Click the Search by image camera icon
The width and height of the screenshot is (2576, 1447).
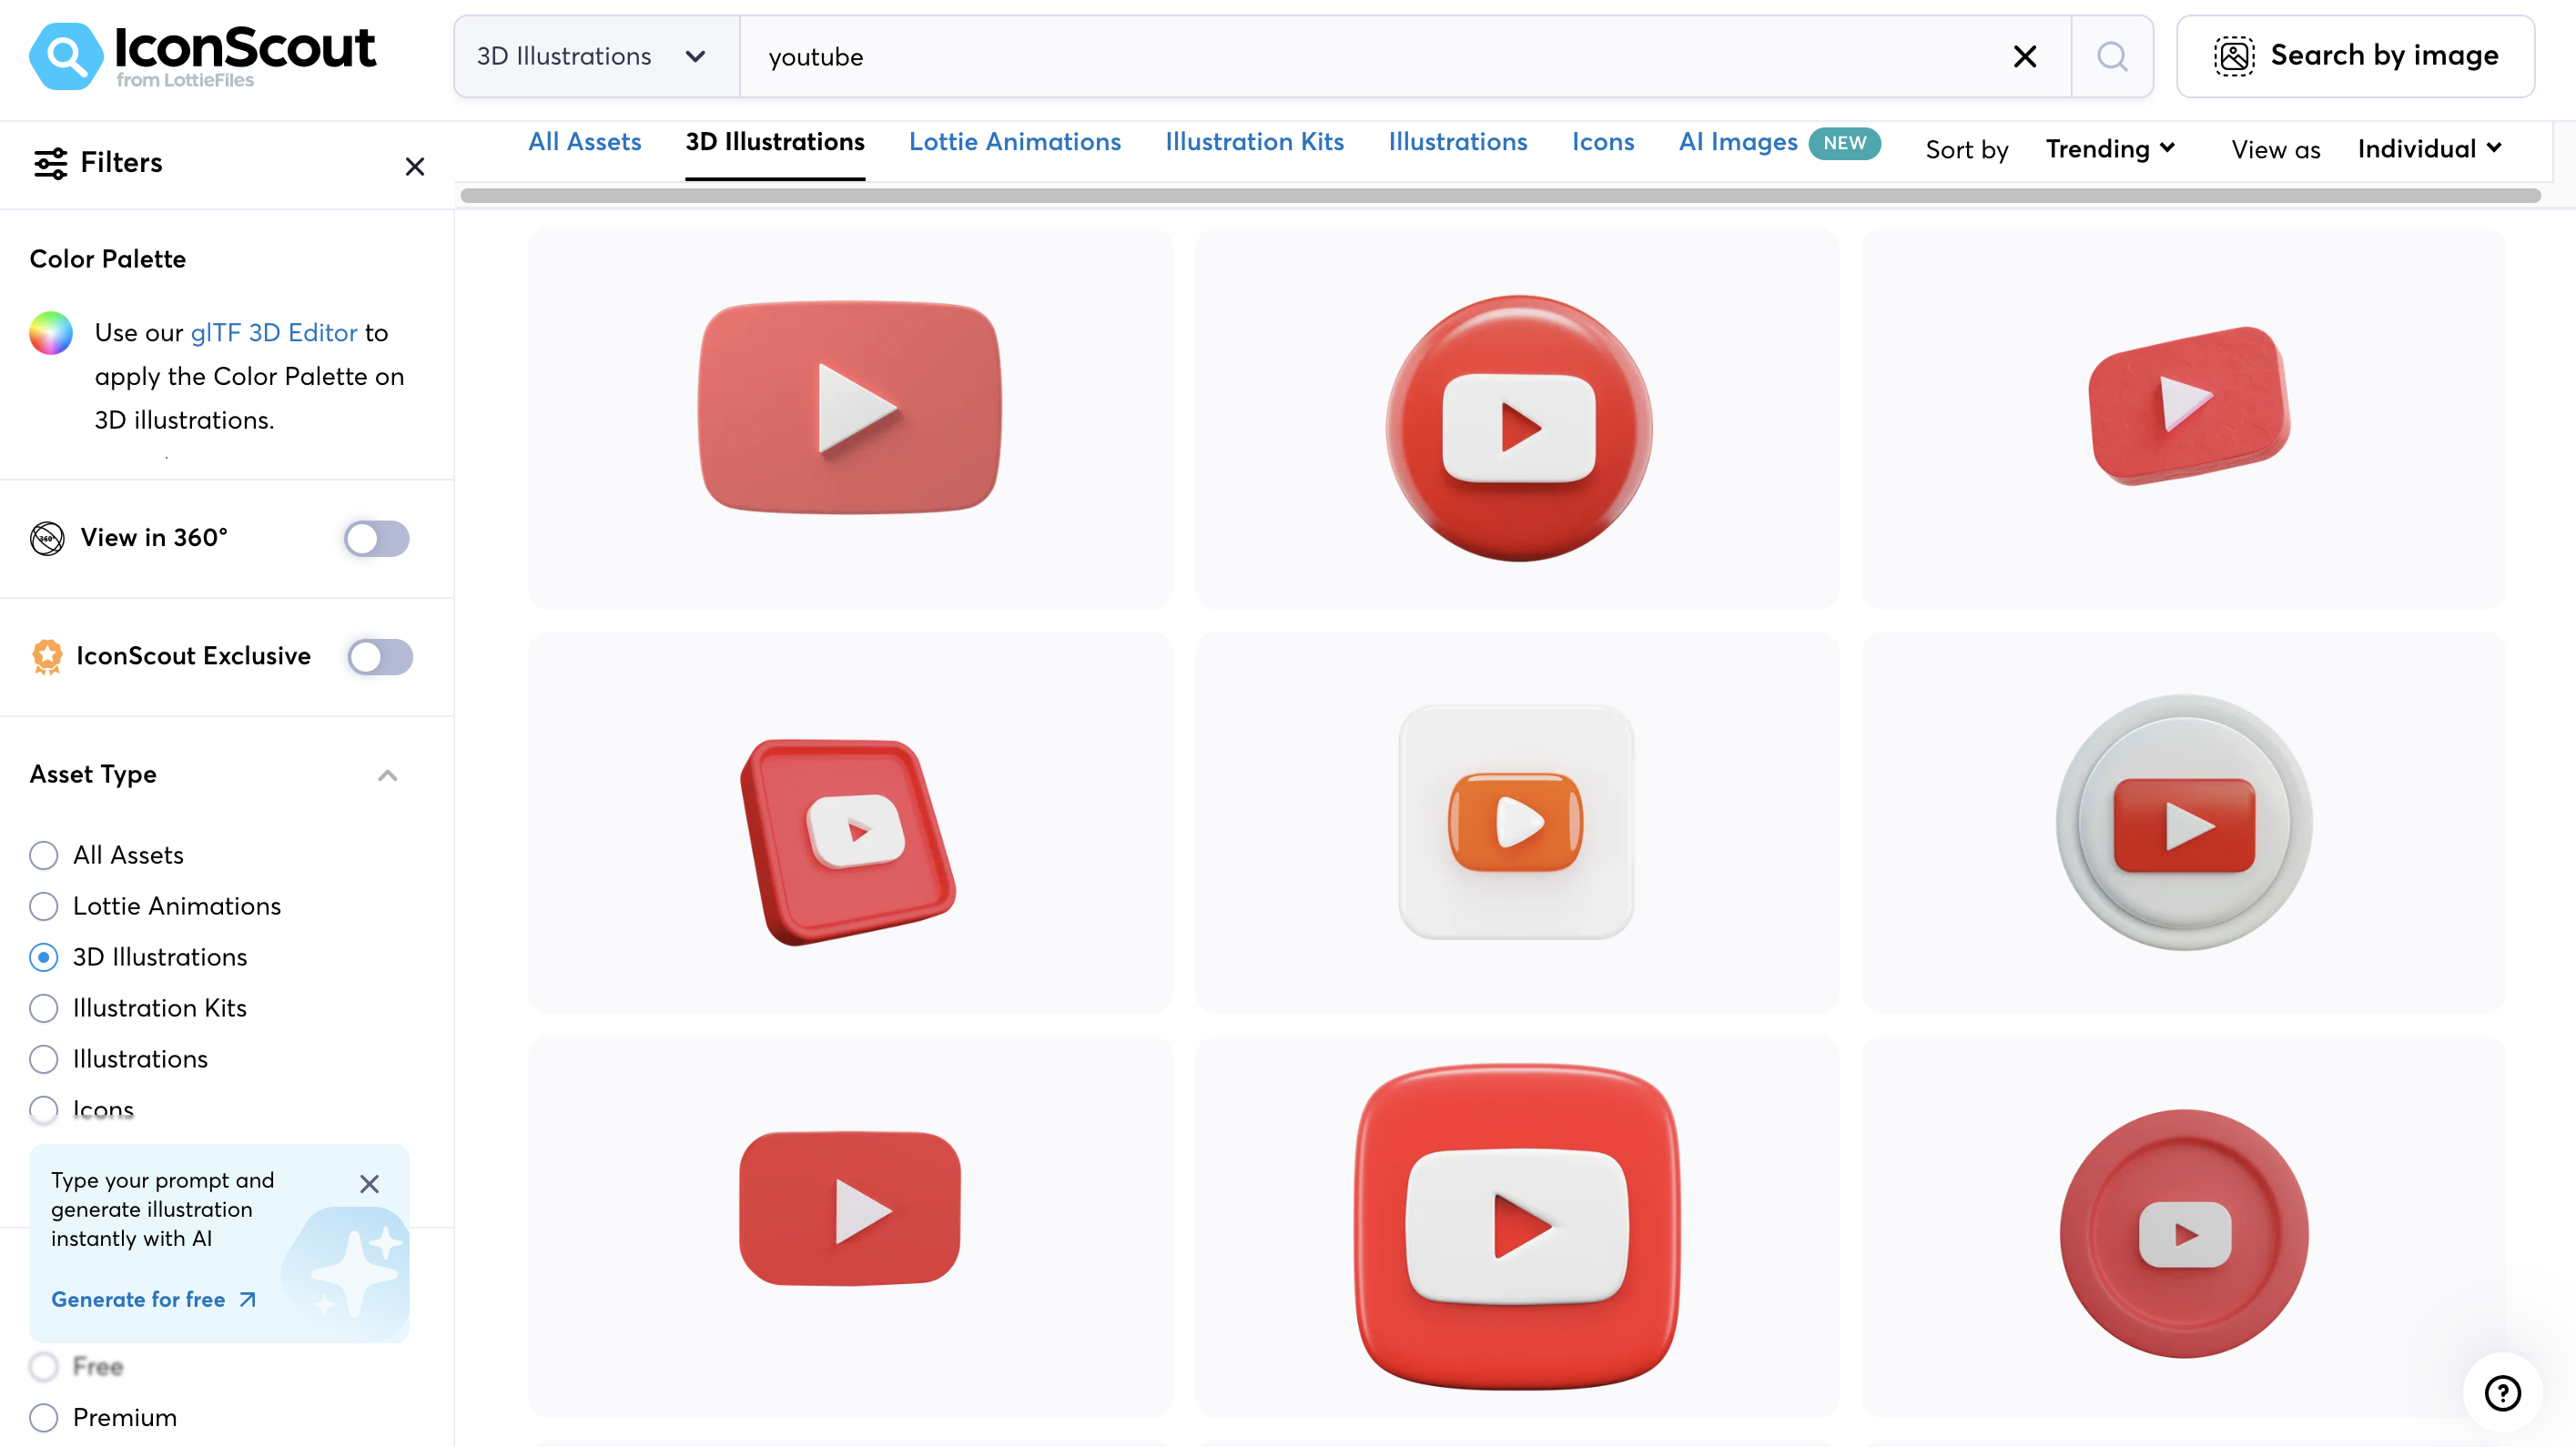2233,56
